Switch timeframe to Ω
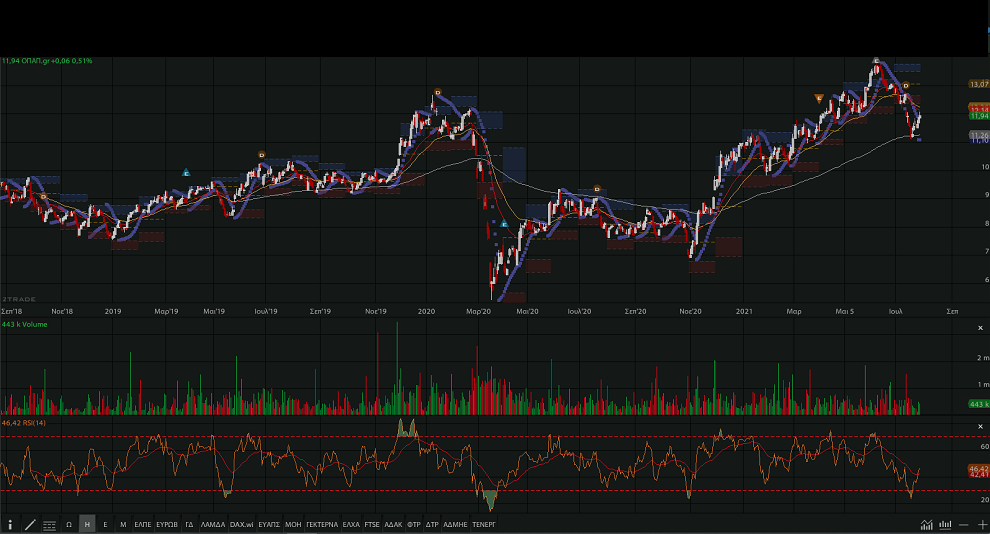Image resolution: width=990 pixels, height=534 pixels. point(68,524)
